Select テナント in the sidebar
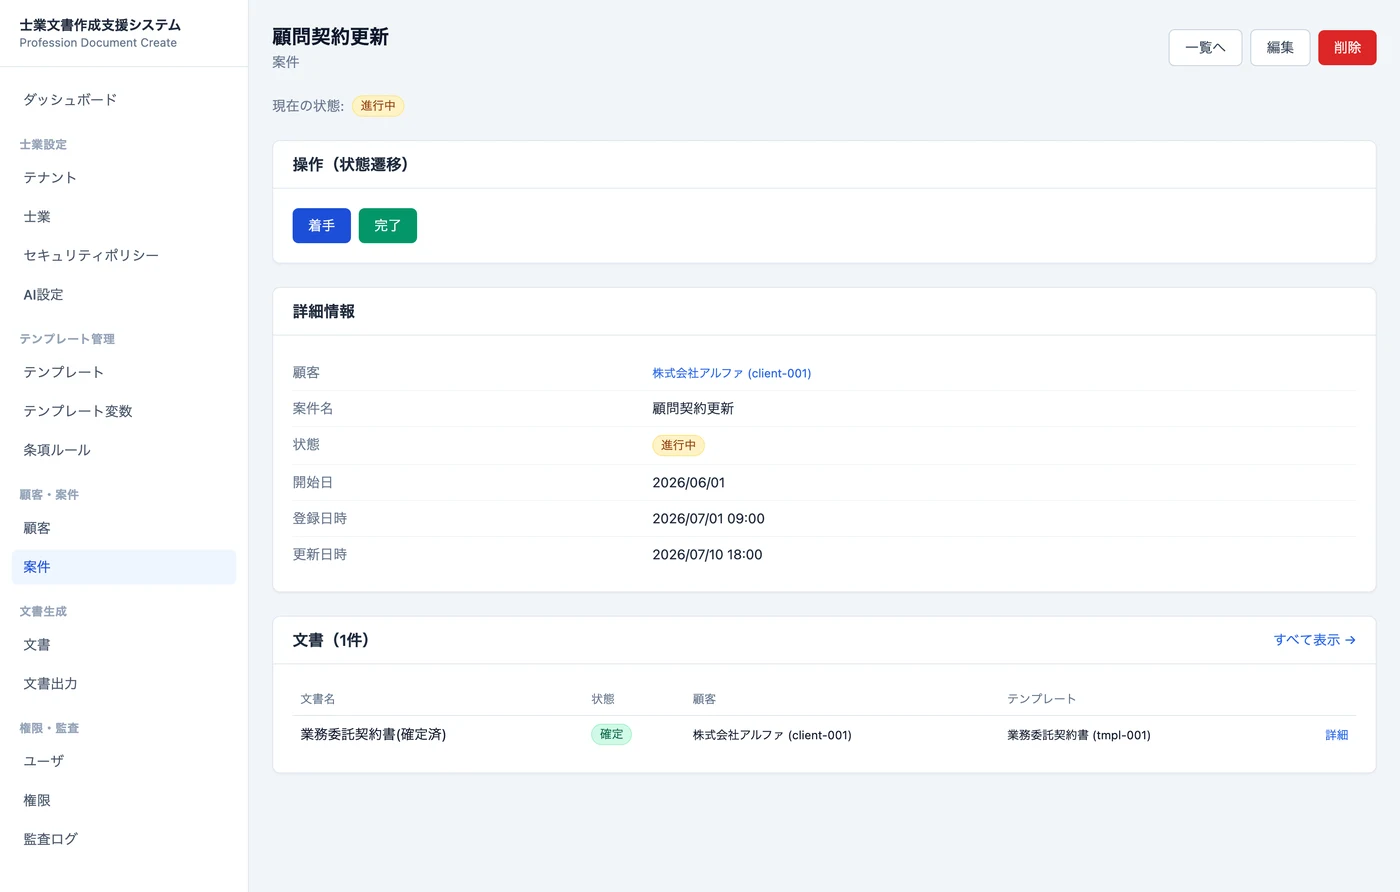This screenshot has width=1400, height=892. tap(124, 178)
